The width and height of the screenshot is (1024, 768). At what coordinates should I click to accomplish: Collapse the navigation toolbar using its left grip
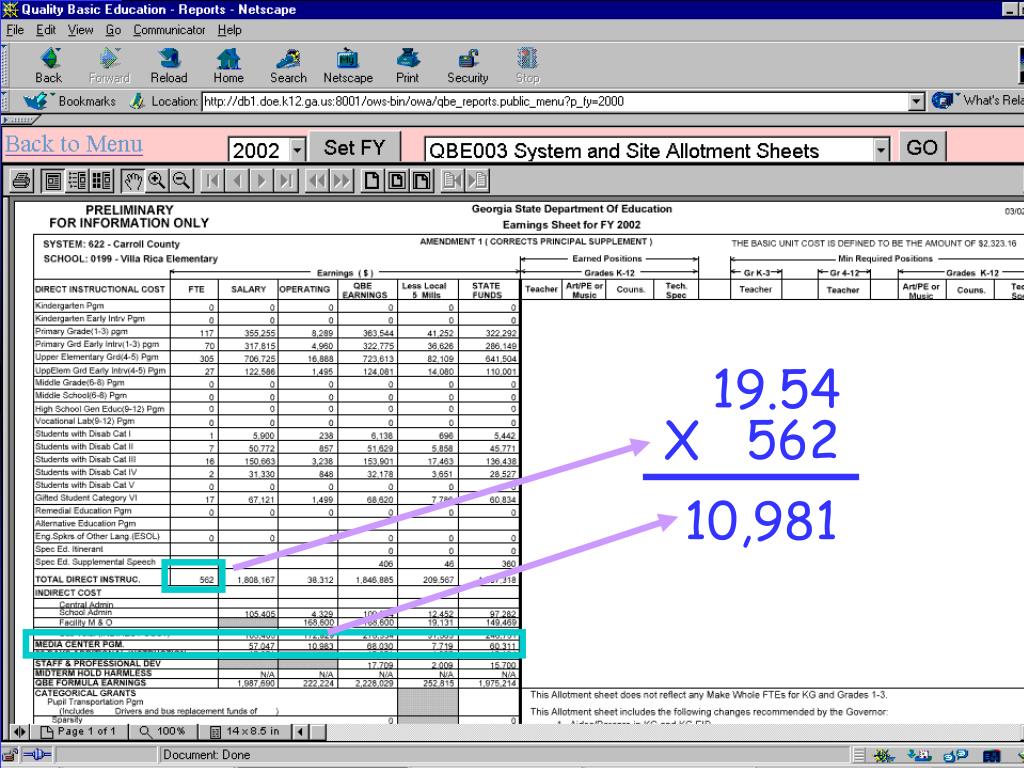(x=5, y=66)
